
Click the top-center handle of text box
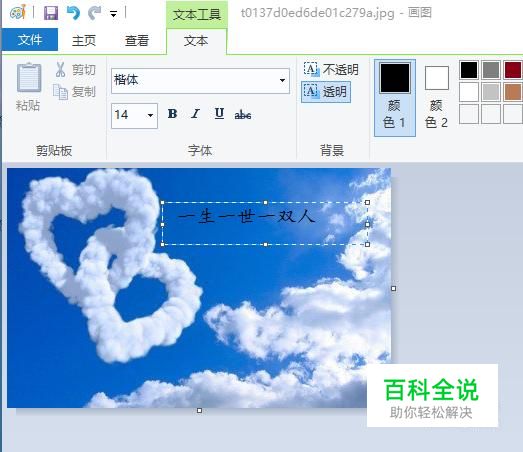tap(266, 202)
